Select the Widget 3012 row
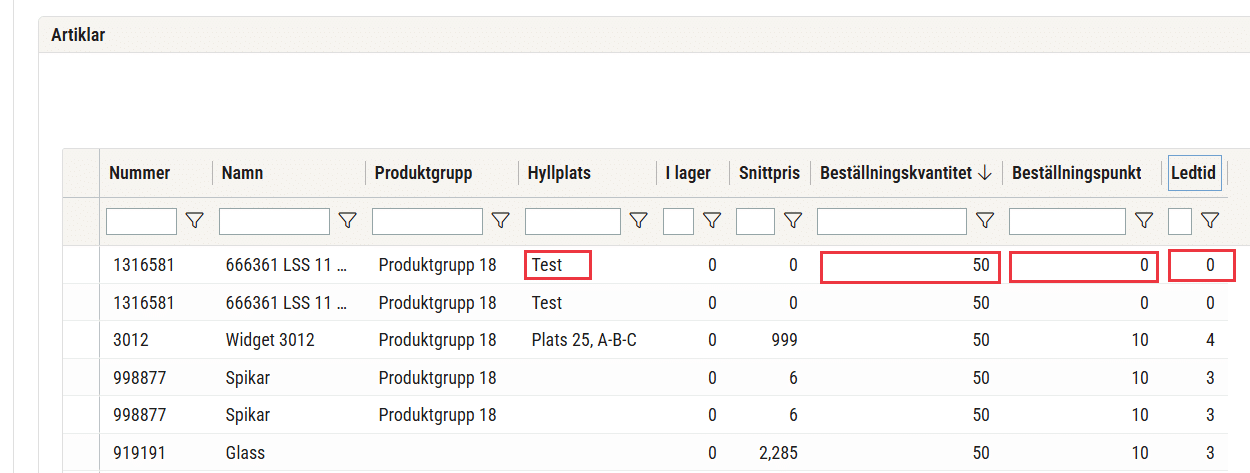1250x473 pixels. coord(656,340)
